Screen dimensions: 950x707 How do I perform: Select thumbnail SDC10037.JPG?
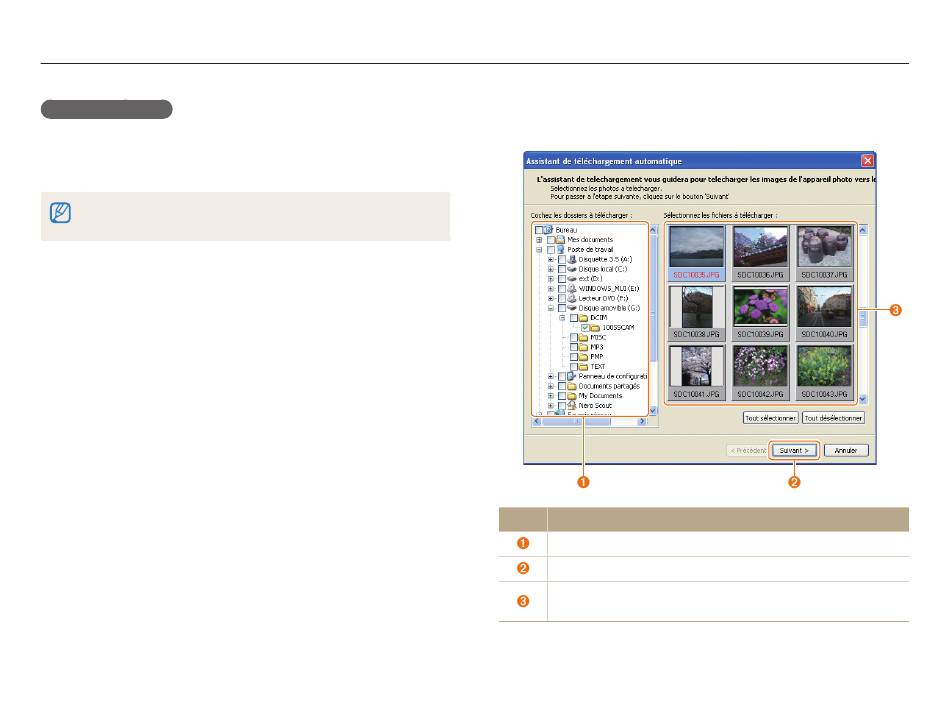(824, 253)
